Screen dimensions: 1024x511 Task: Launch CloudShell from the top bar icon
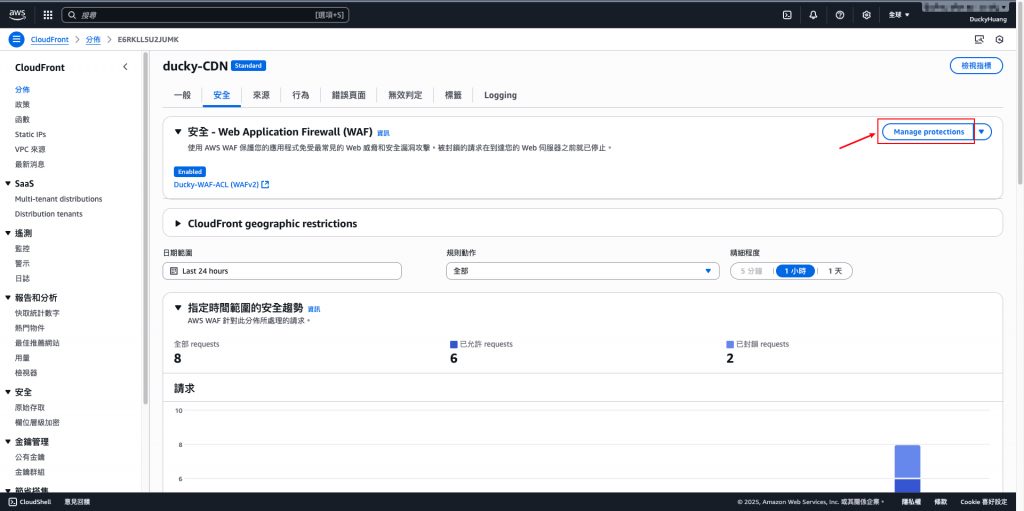click(788, 14)
